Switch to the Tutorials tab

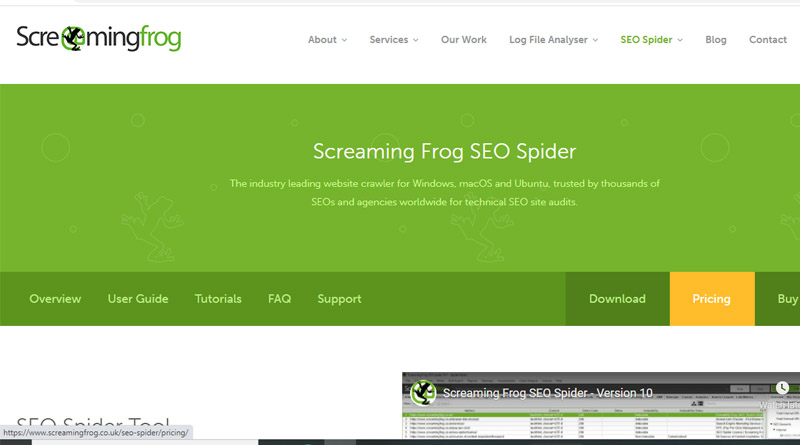click(218, 299)
